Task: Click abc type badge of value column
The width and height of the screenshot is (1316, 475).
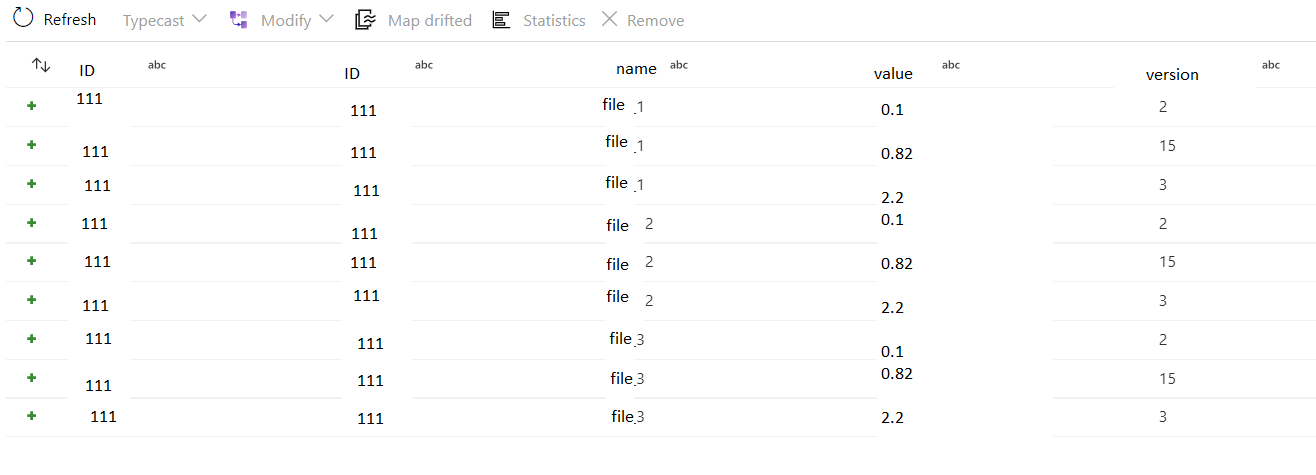Action: 951,65
